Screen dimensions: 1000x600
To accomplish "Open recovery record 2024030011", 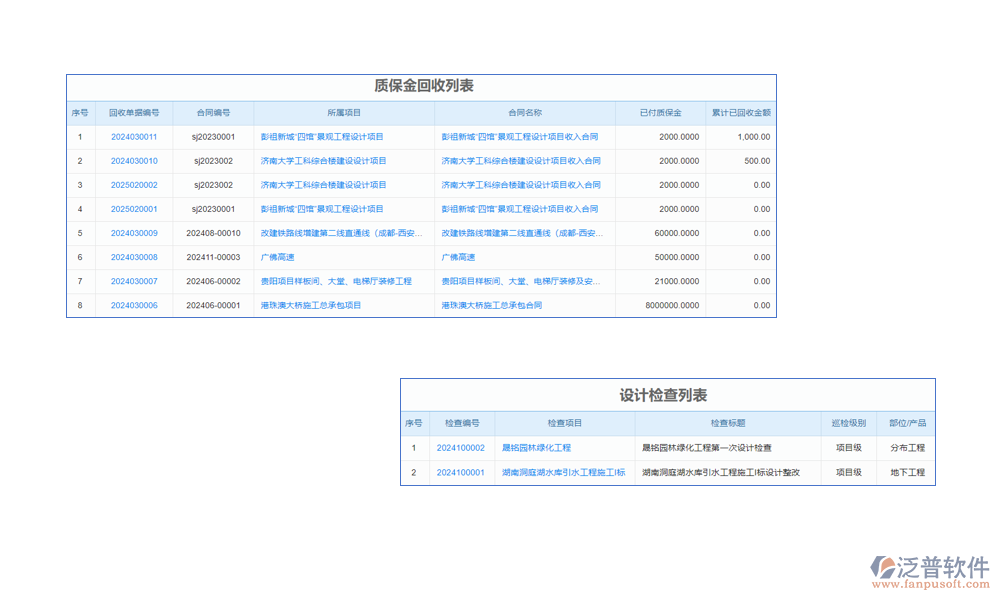I will (x=134, y=137).
